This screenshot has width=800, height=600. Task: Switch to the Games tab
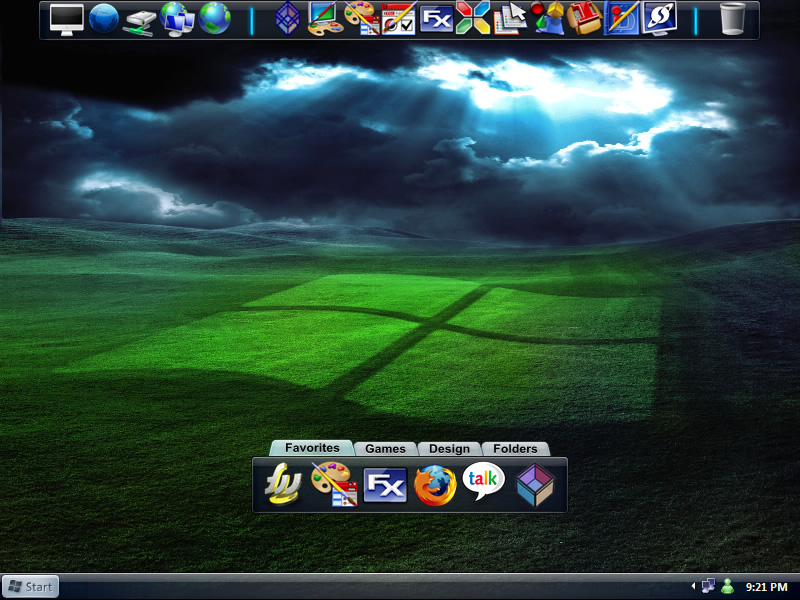pos(385,448)
